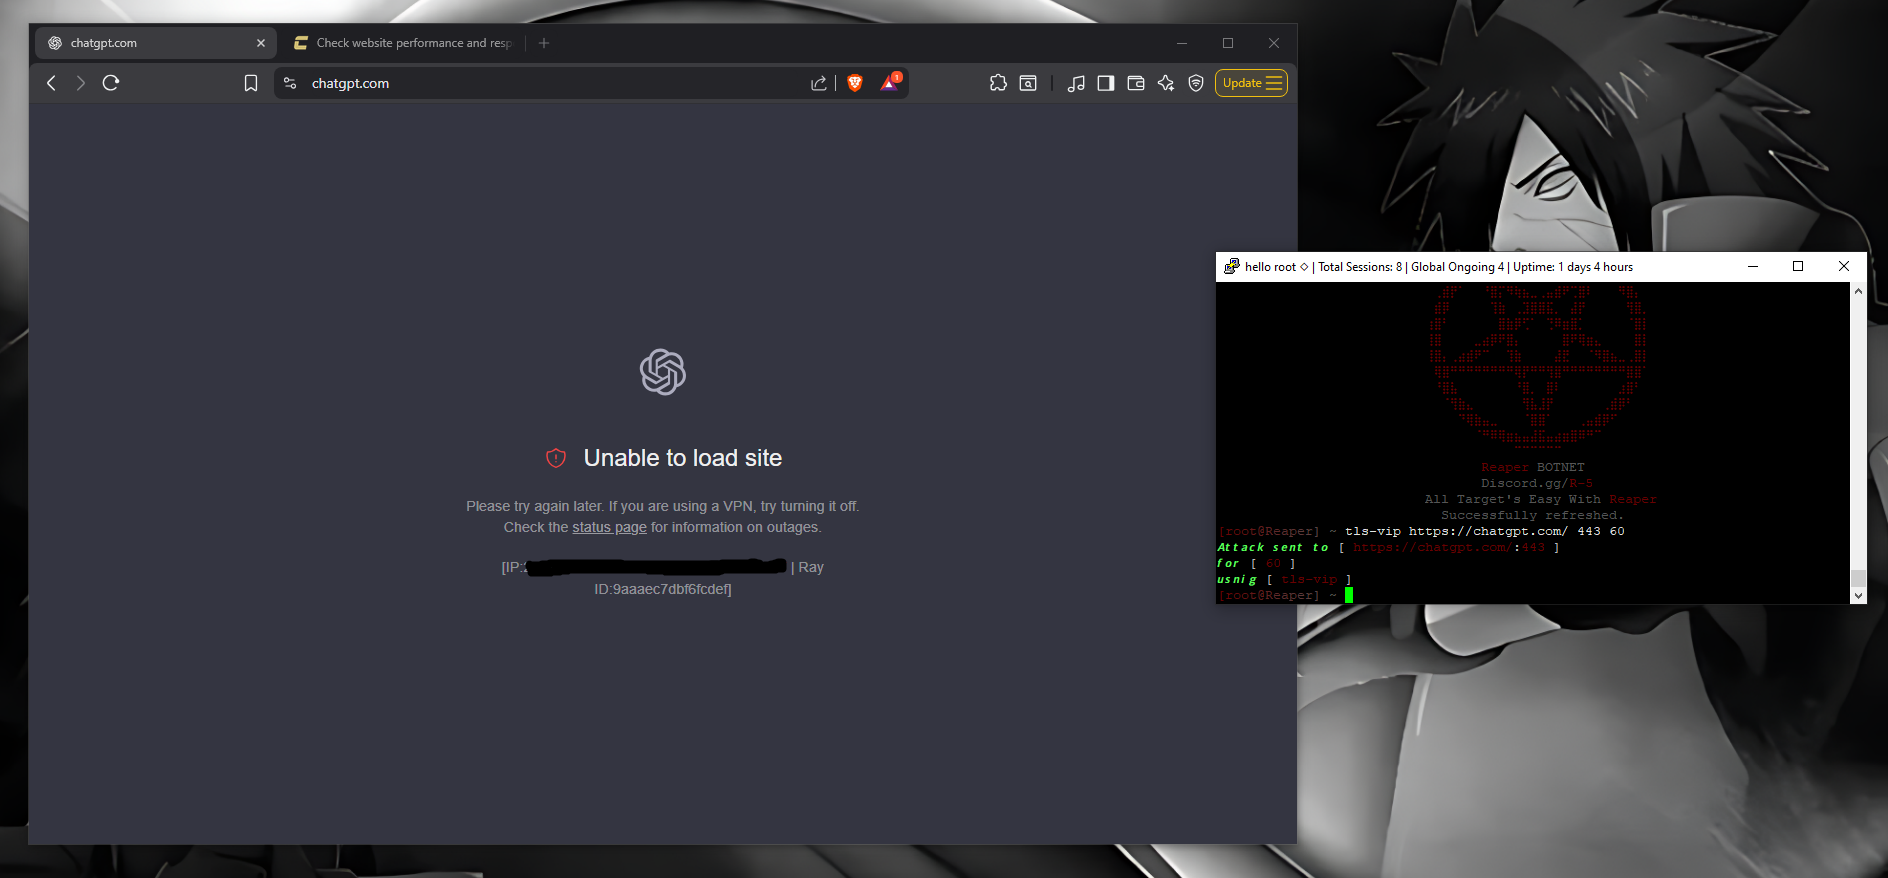This screenshot has width=1888, height=878.
Task: Open a new tab with plus button
Action: point(544,43)
